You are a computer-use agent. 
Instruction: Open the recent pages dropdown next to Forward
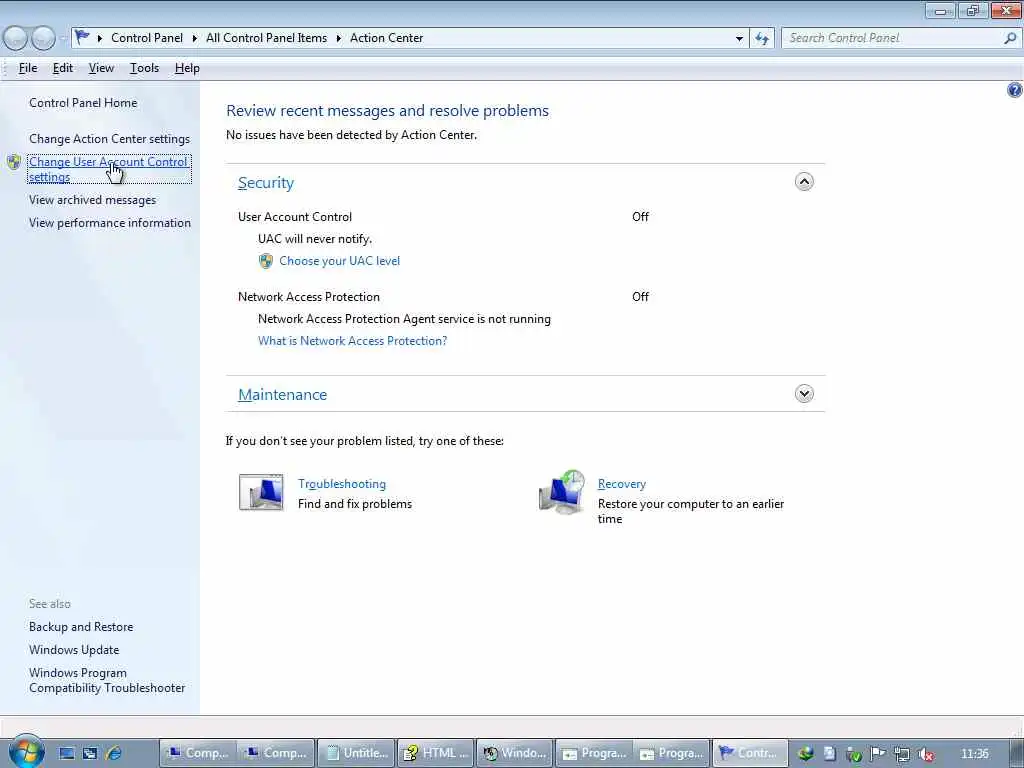click(x=63, y=39)
